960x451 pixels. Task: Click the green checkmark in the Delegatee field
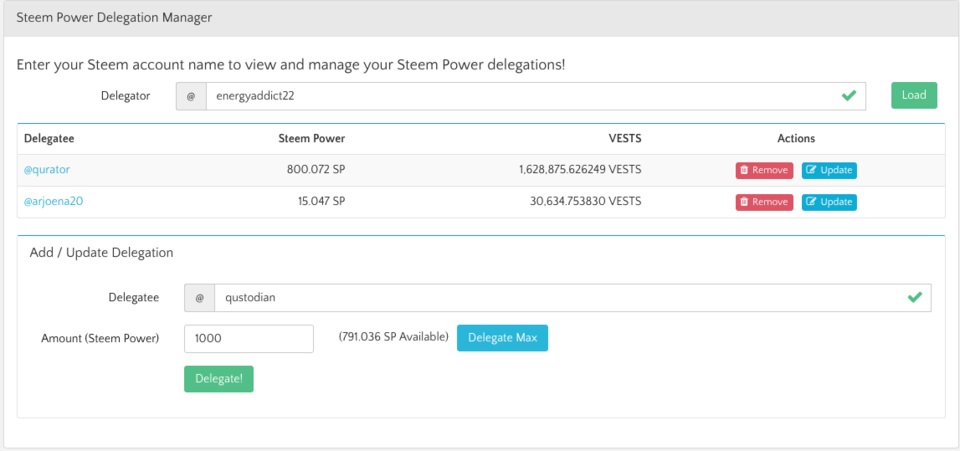(914, 297)
